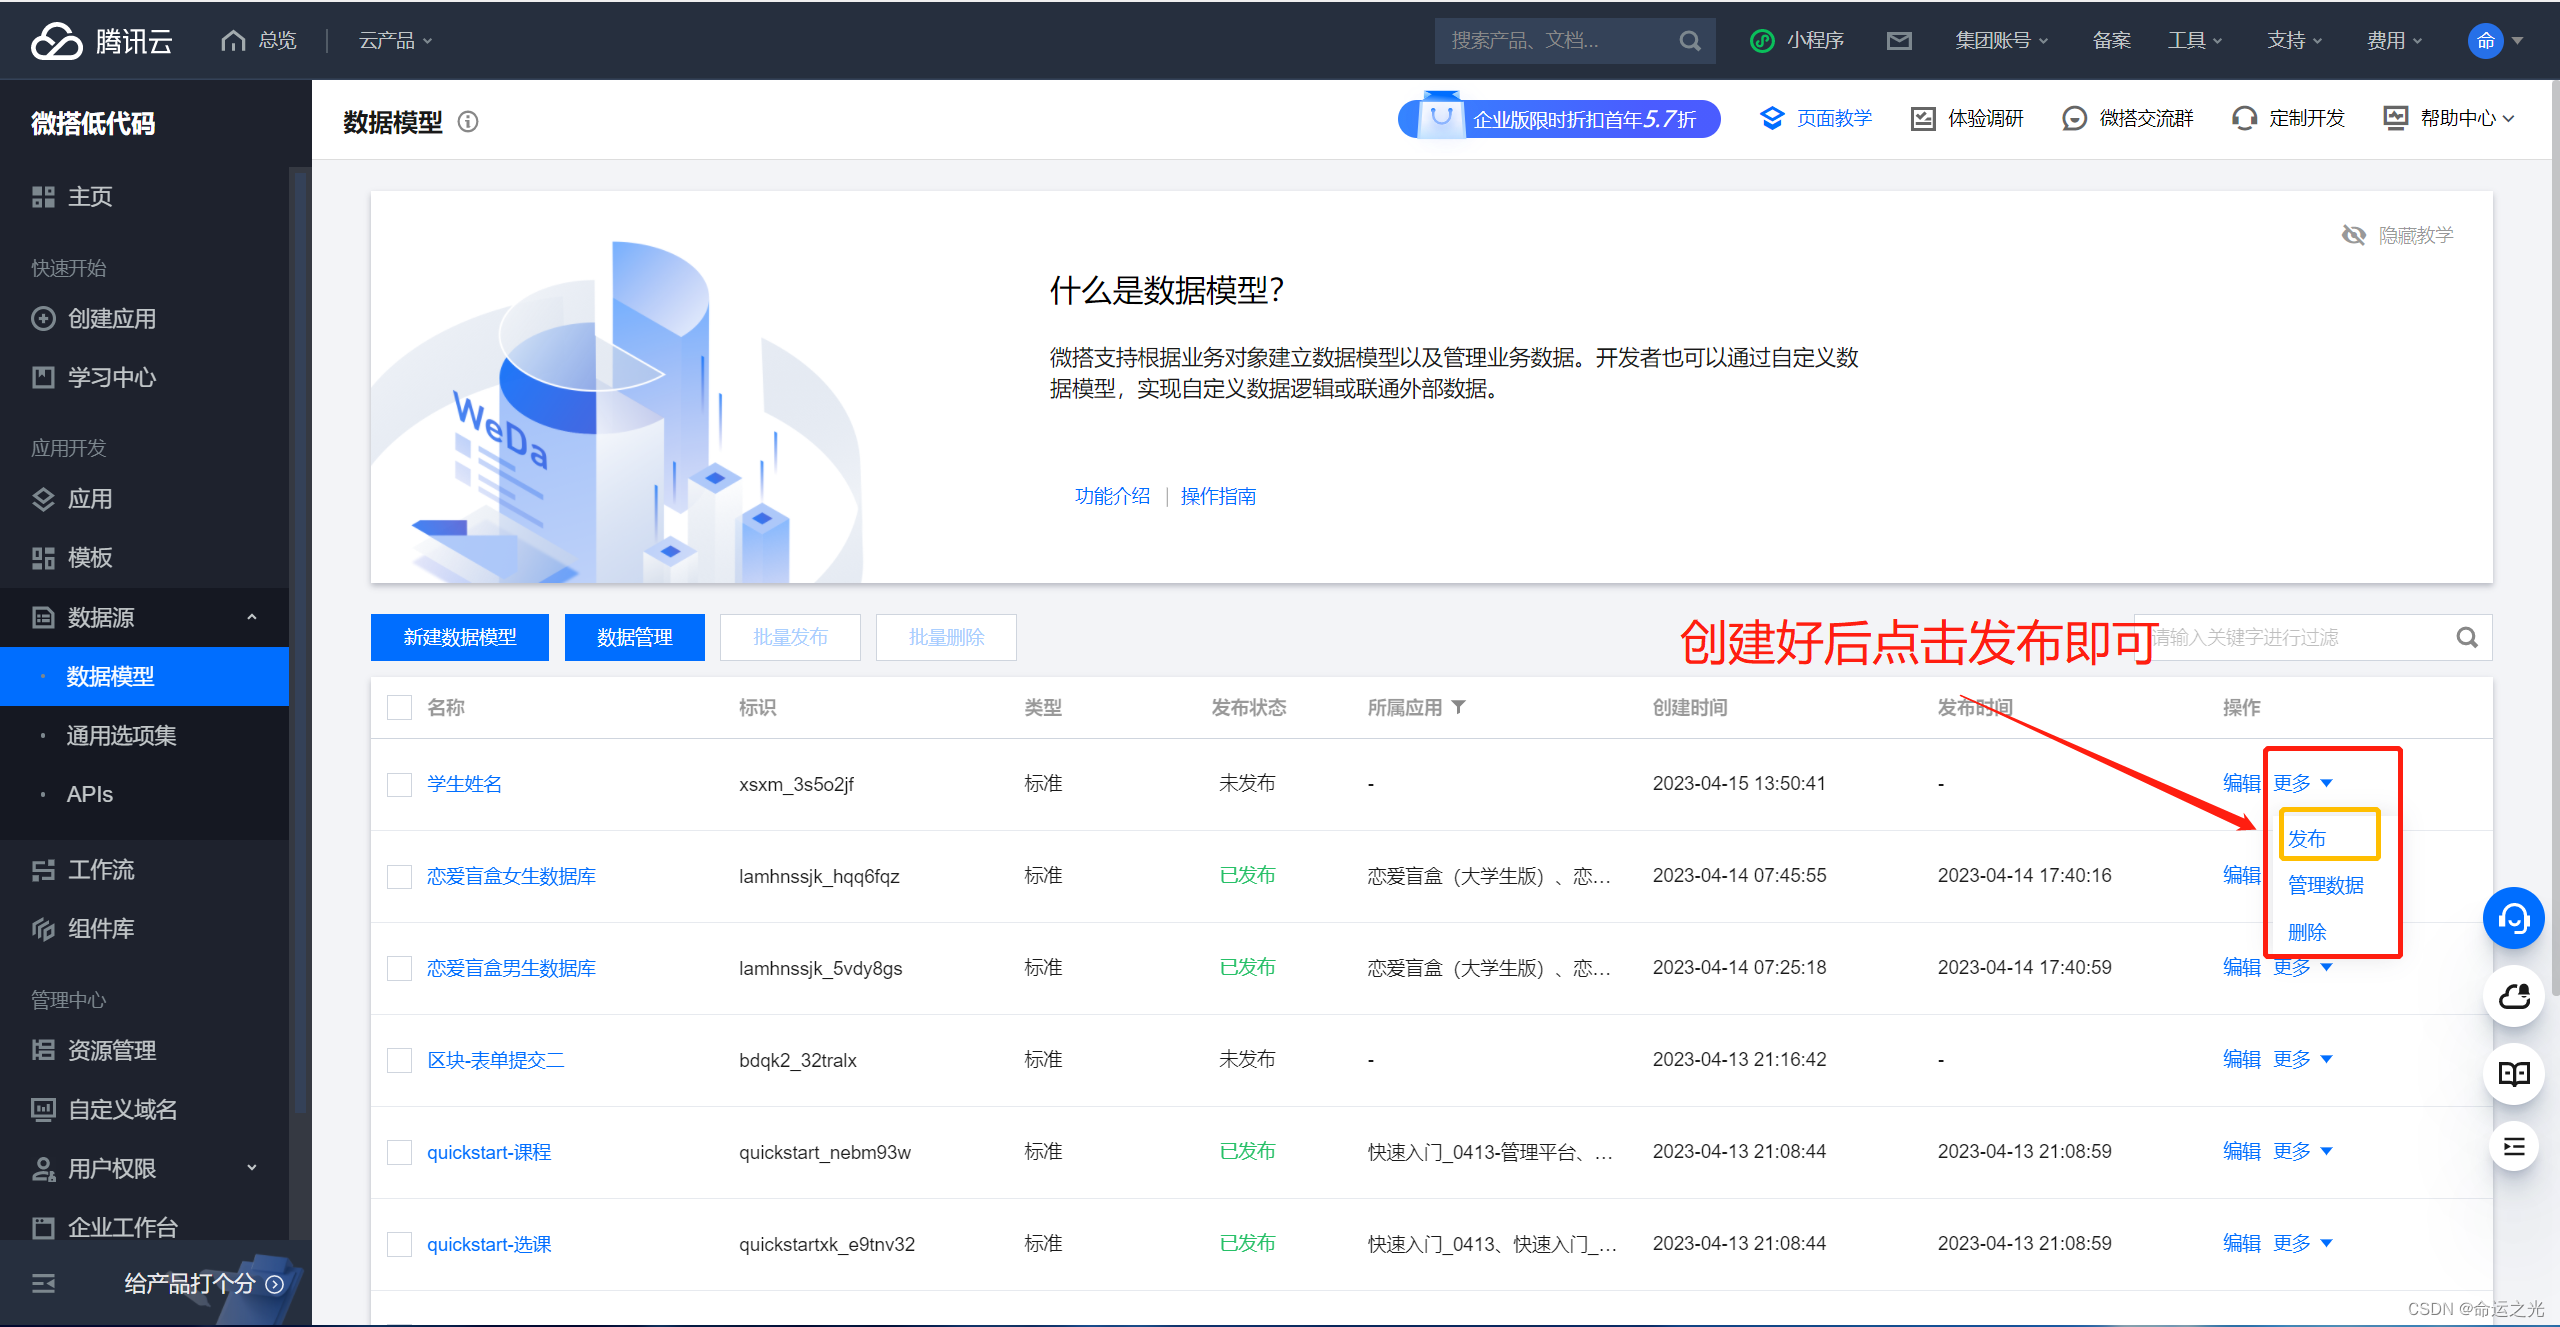
Task: Click the info icon beside 数据模型 title
Action: pos(468,122)
